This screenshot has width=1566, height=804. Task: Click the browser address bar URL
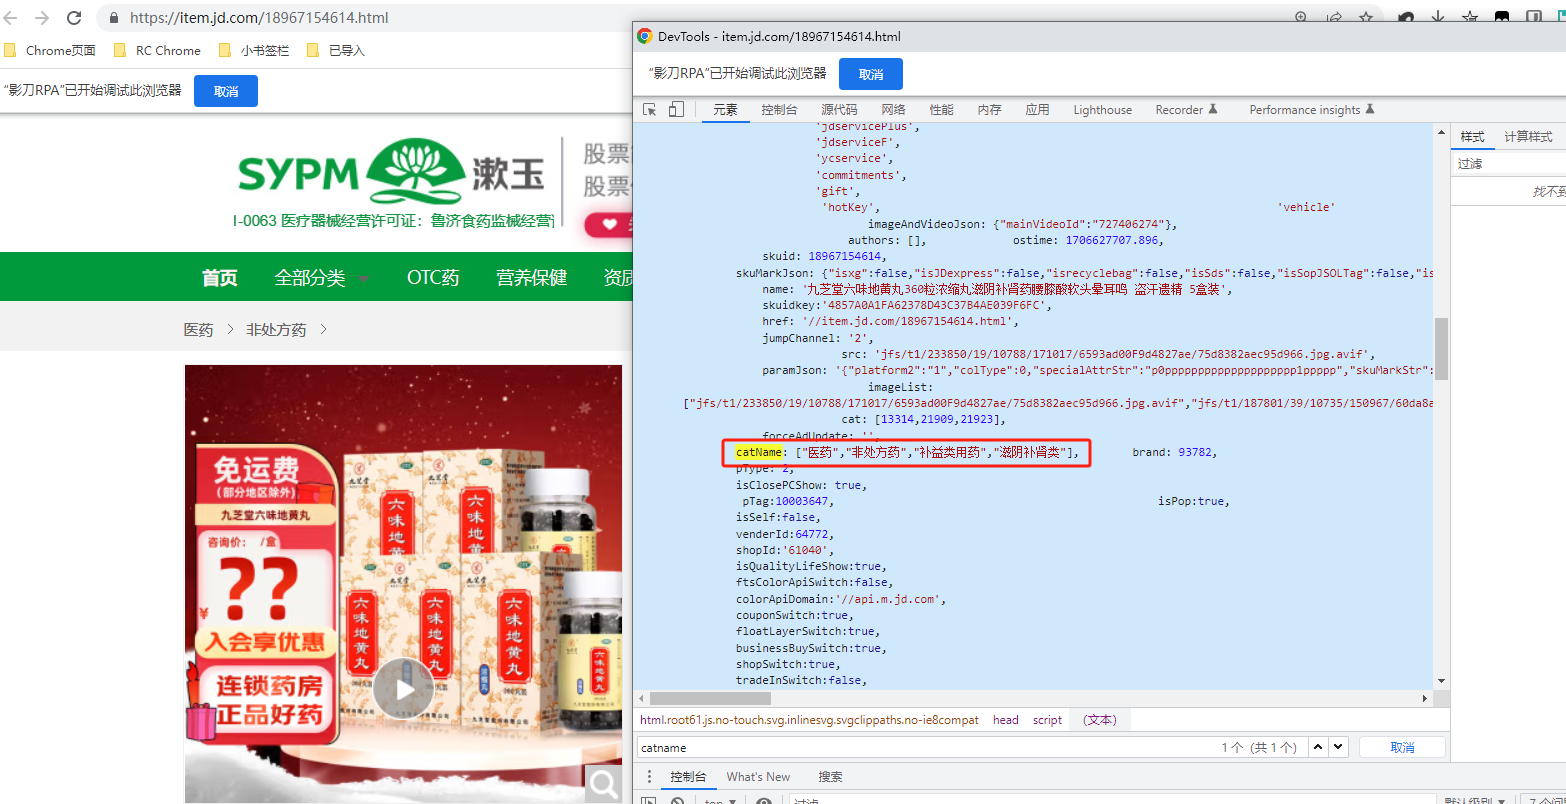pyautogui.click(x=259, y=18)
